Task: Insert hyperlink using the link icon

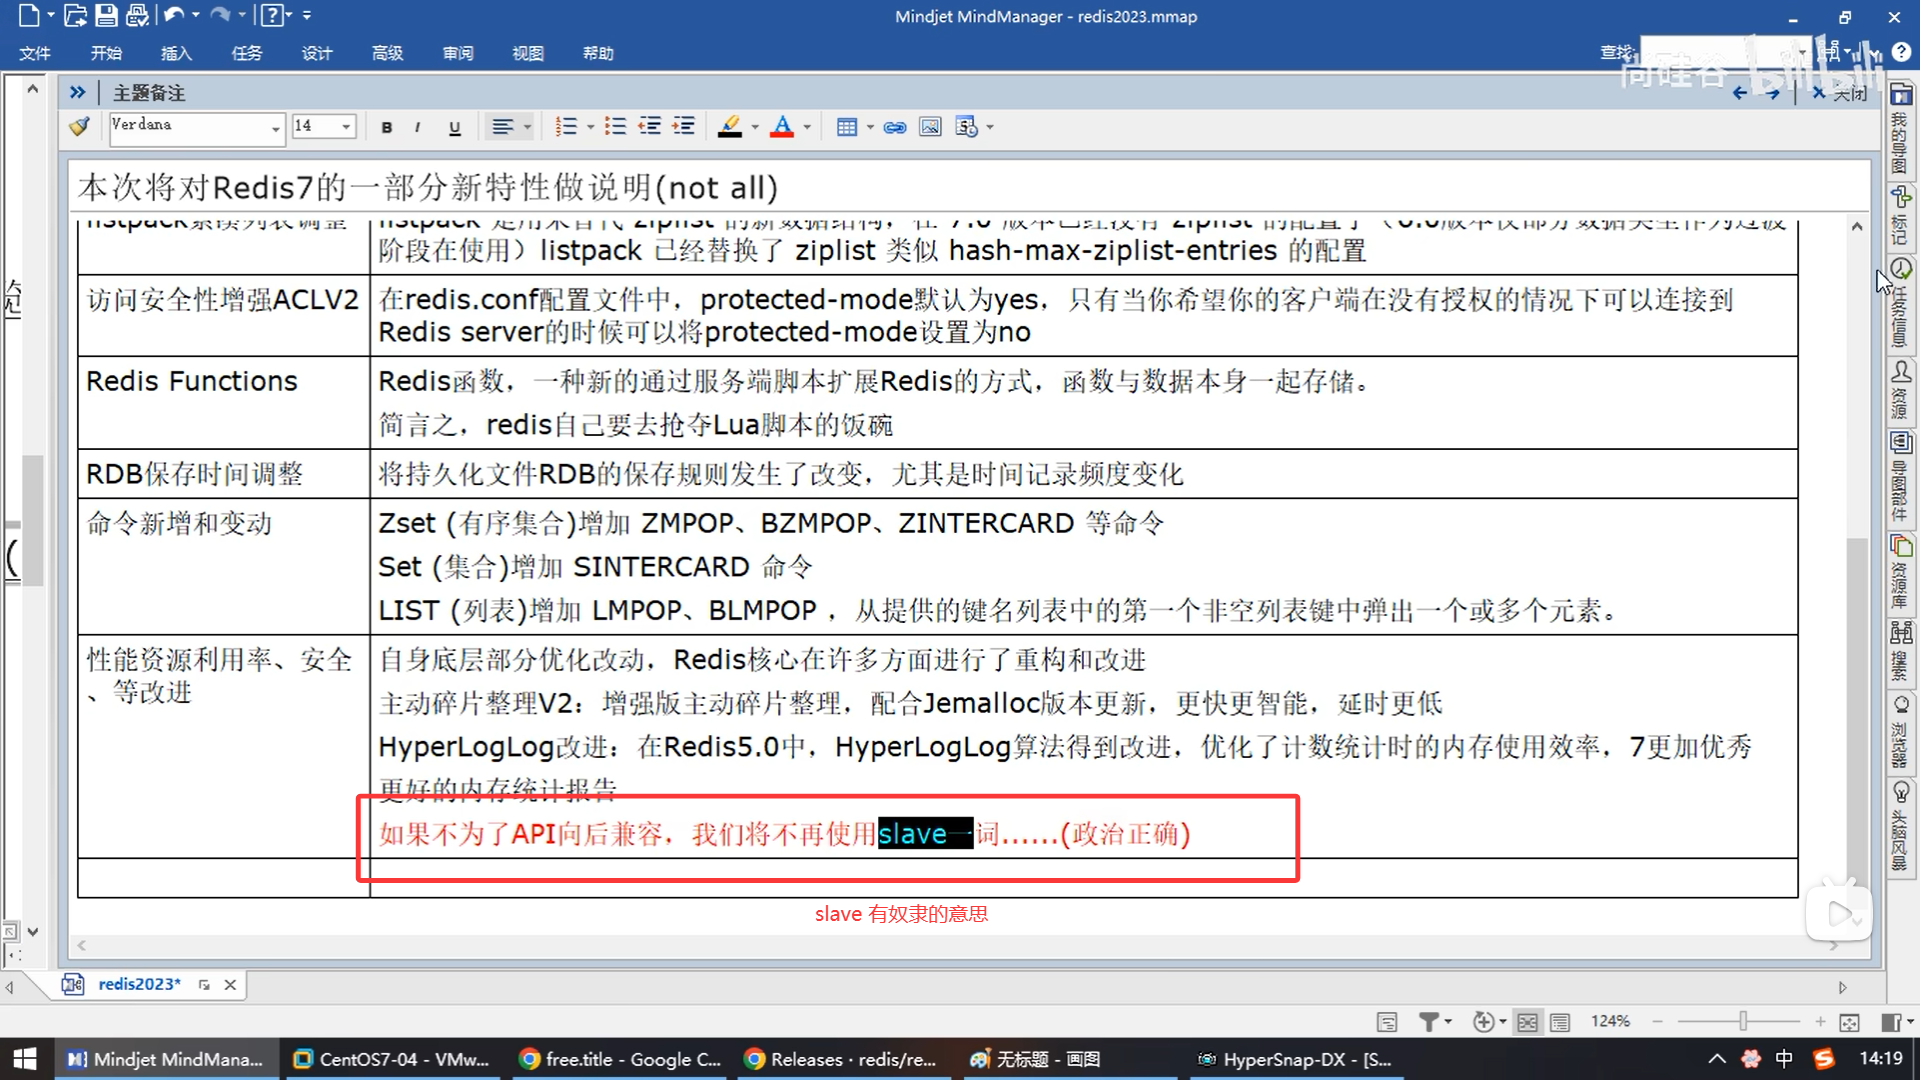Action: 895,127
